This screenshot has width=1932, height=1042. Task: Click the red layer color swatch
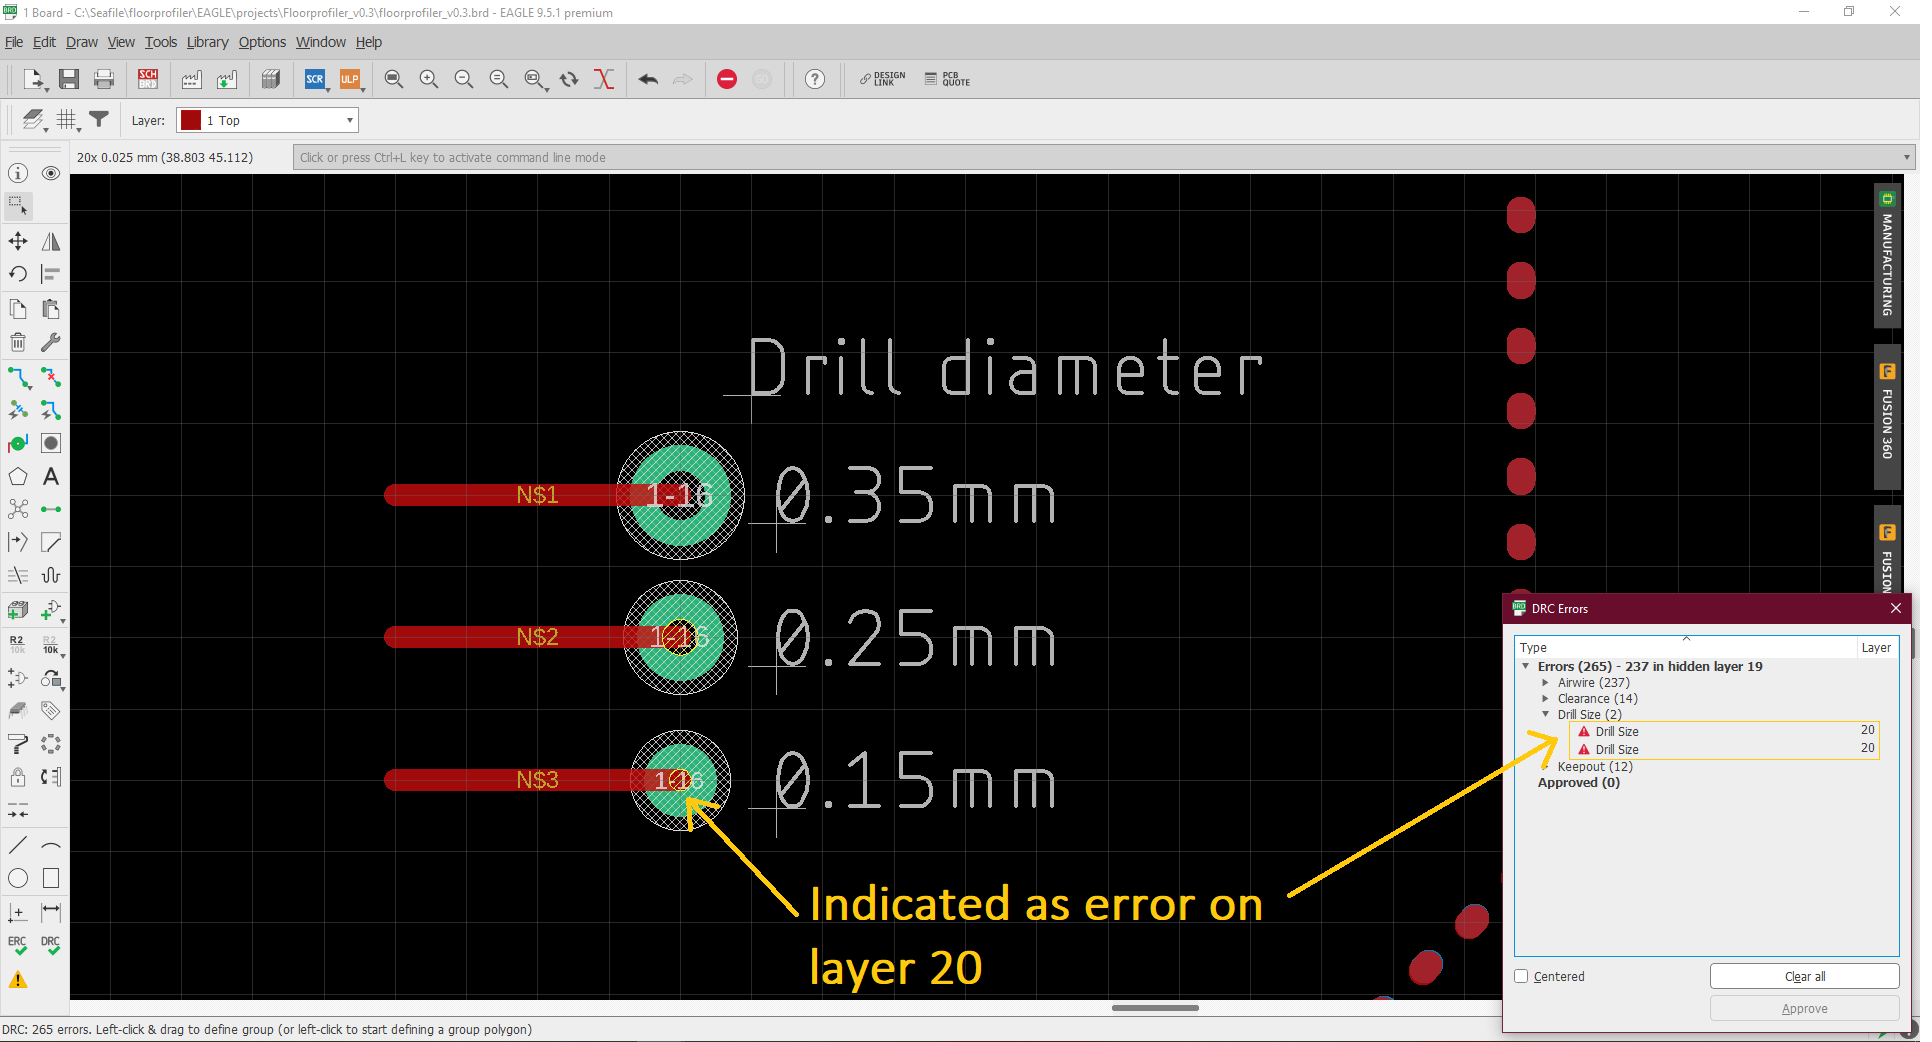coord(189,120)
